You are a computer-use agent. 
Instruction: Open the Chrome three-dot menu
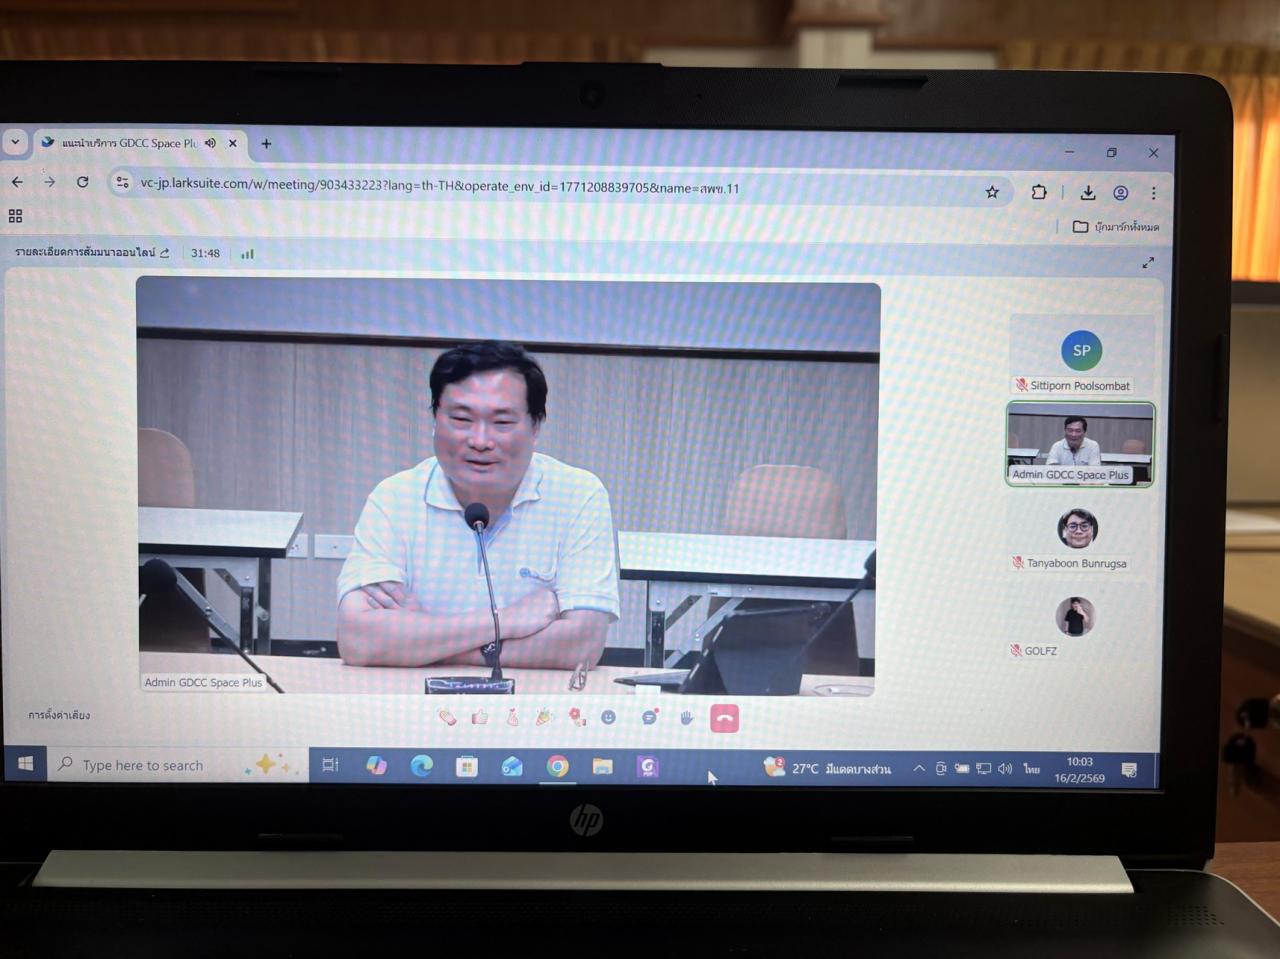pyautogui.click(x=1153, y=193)
